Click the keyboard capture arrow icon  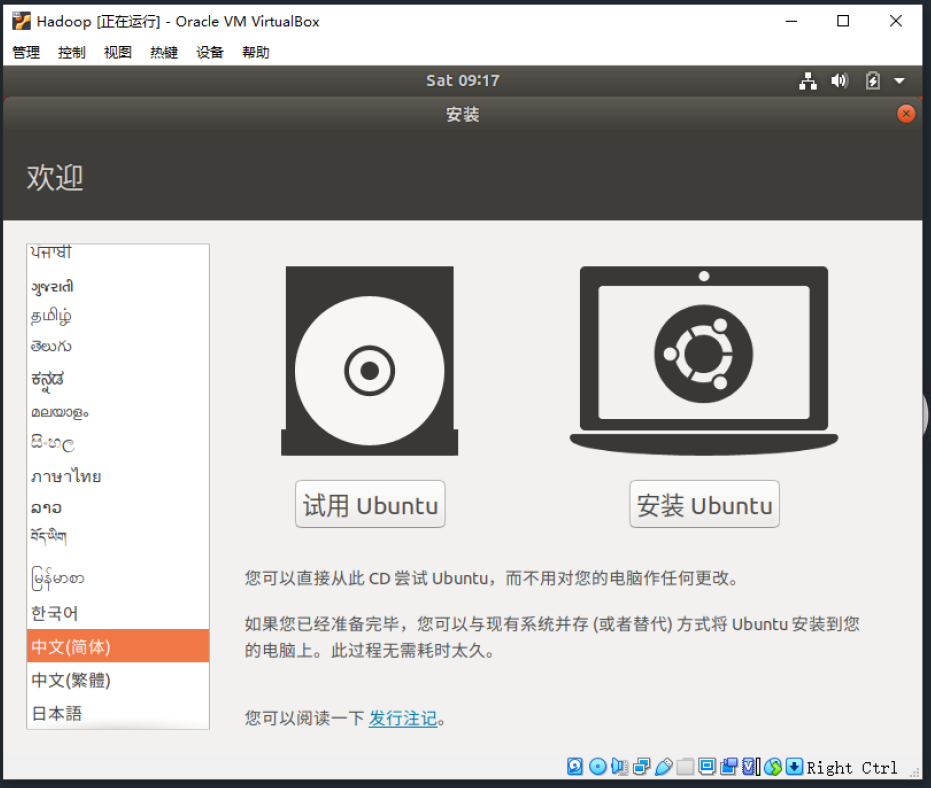click(x=794, y=767)
